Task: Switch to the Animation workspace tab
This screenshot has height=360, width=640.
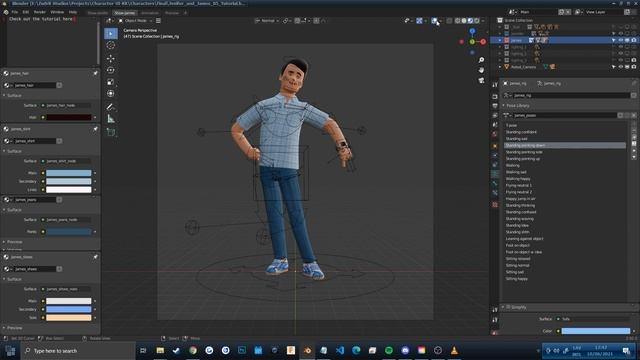Action: click(150, 13)
